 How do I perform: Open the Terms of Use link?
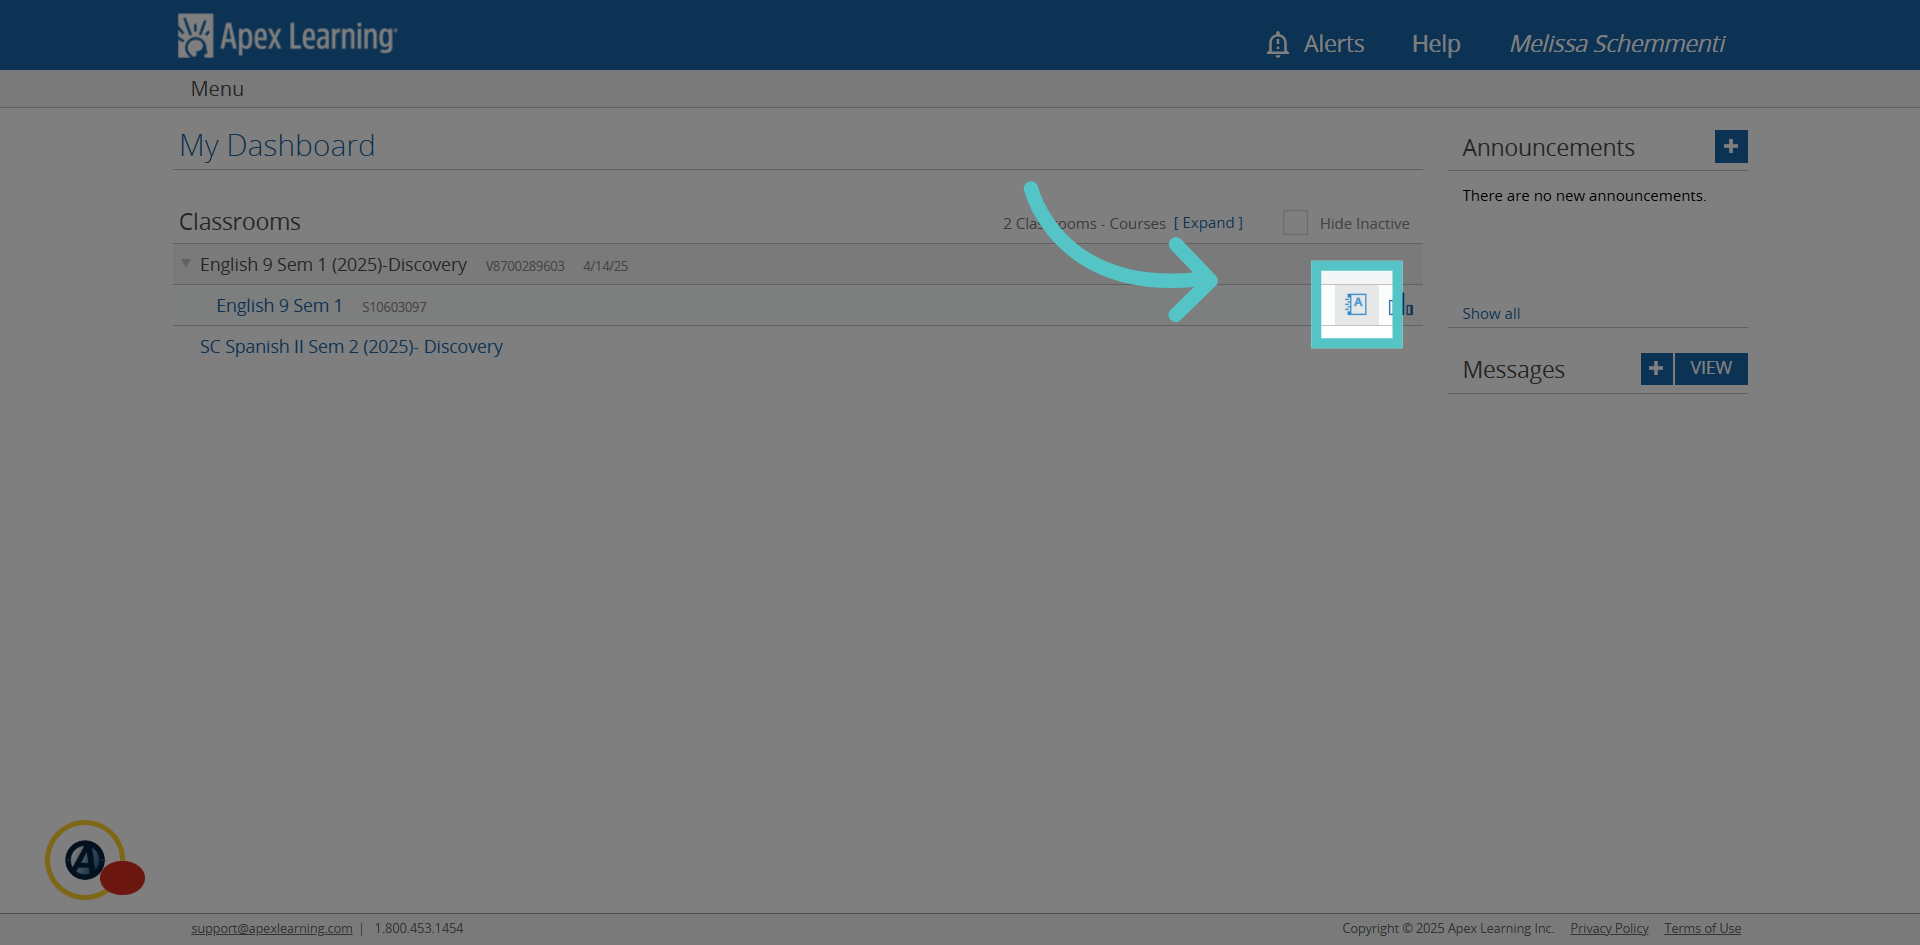1702,928
